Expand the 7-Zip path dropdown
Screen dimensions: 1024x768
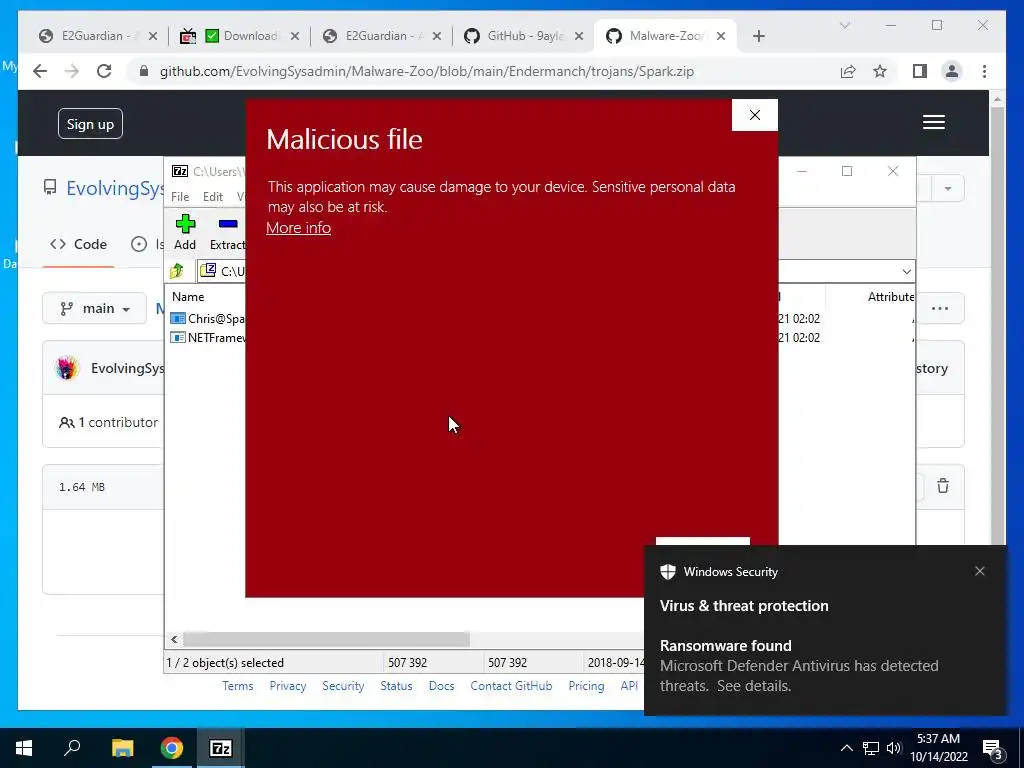click(906, 271)
